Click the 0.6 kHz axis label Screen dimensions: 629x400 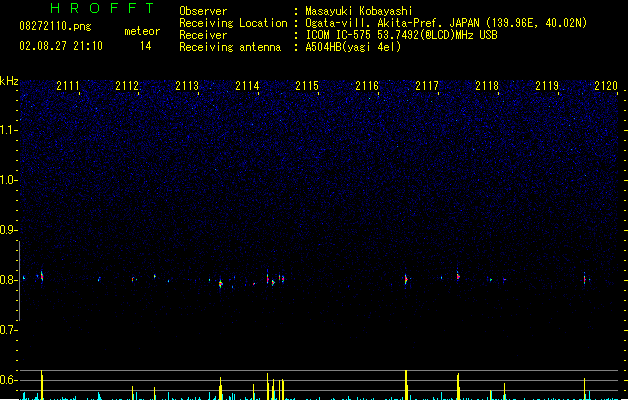click(x=7, y=380)
